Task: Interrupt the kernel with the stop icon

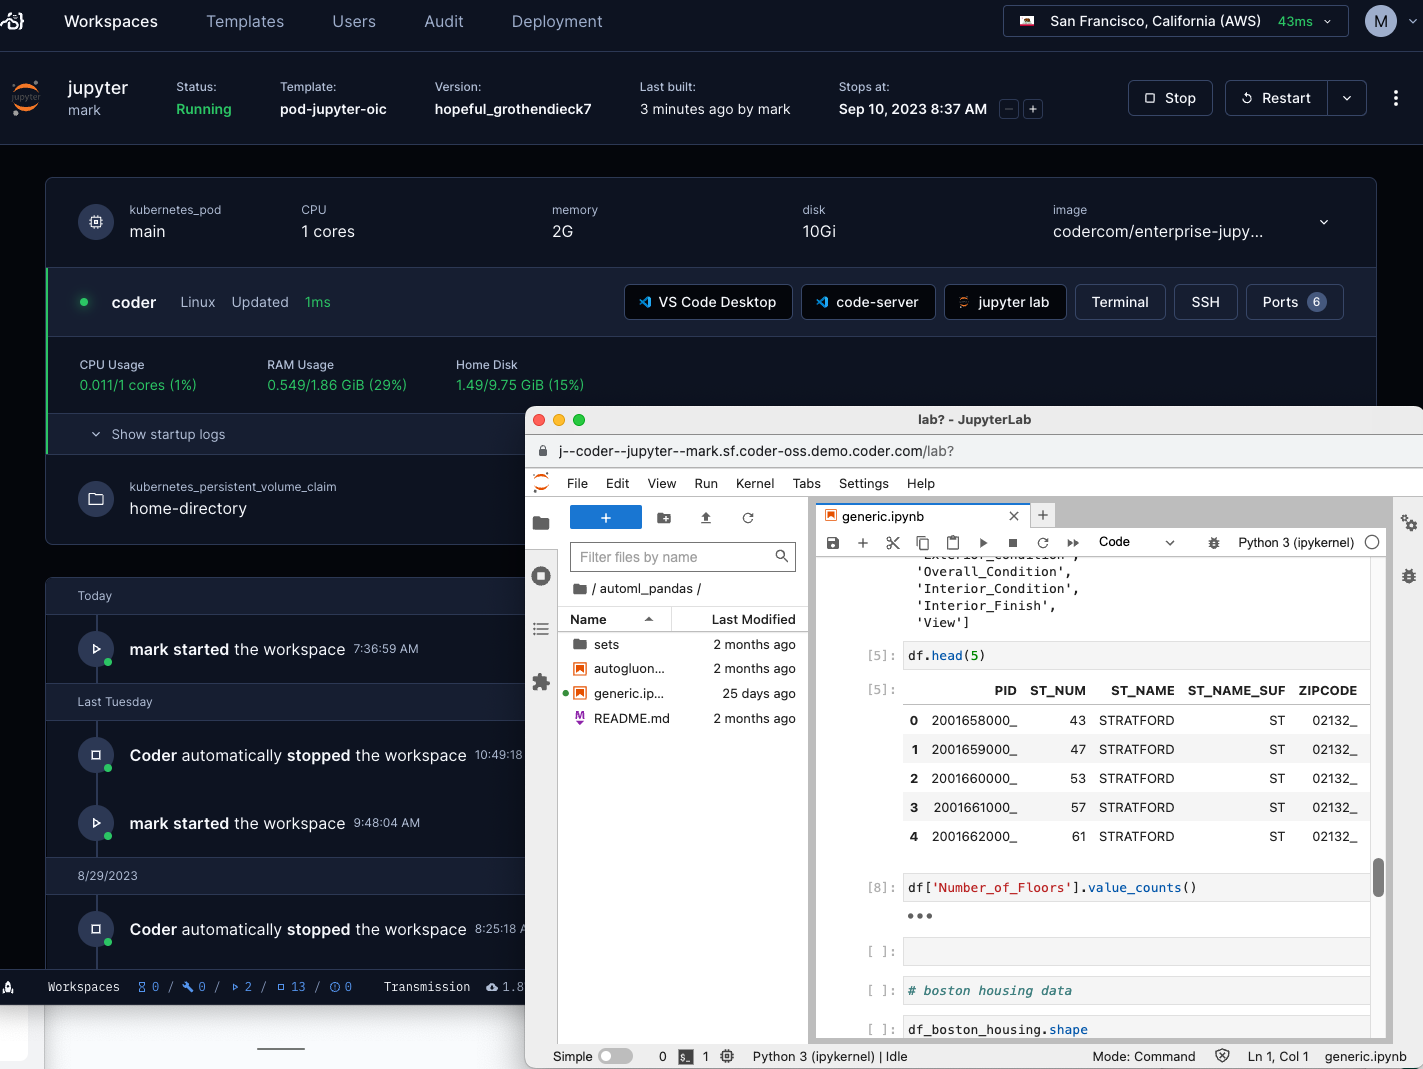Action: [x=1012, y=542]
